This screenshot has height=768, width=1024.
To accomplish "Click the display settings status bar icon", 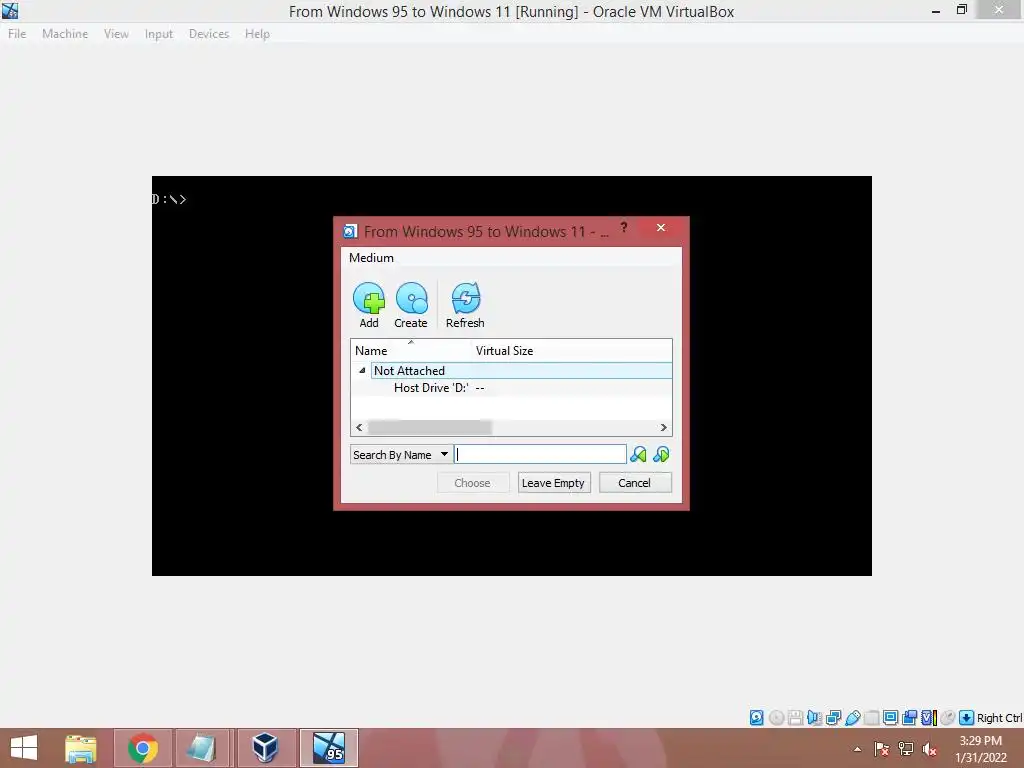I will point(890,718).
